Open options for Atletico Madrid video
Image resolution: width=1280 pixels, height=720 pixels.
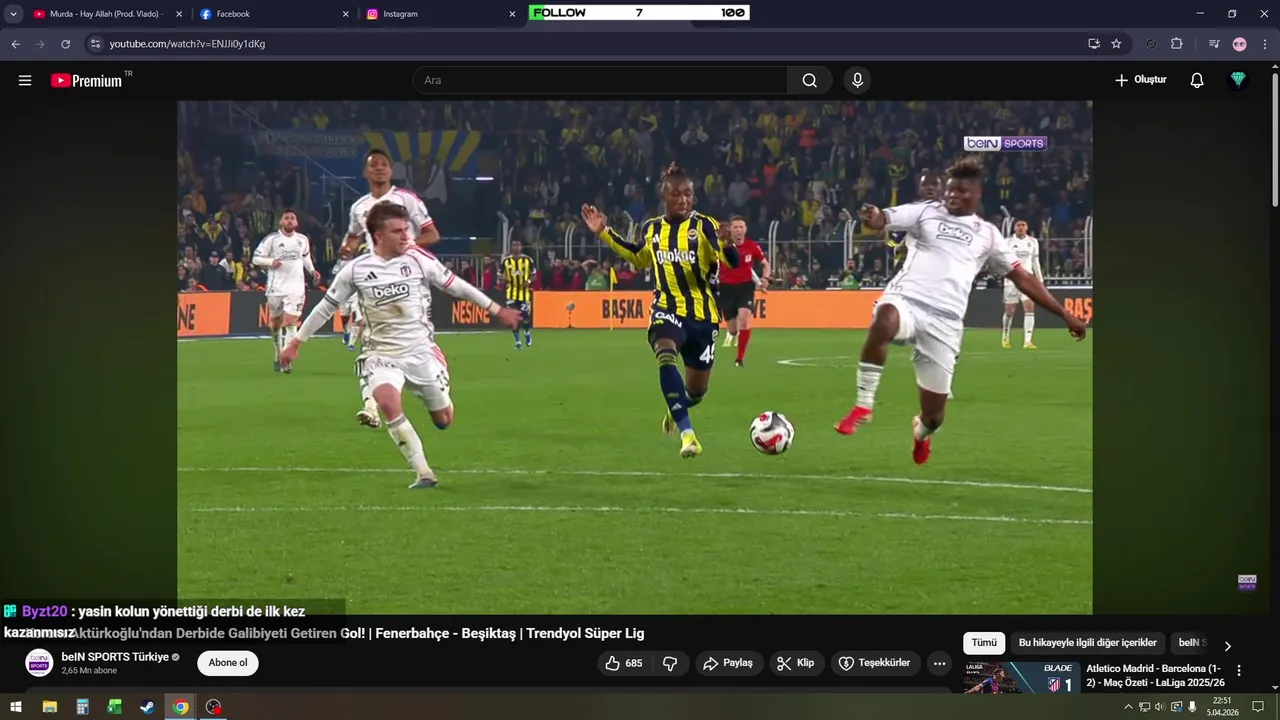[1239, 671]
